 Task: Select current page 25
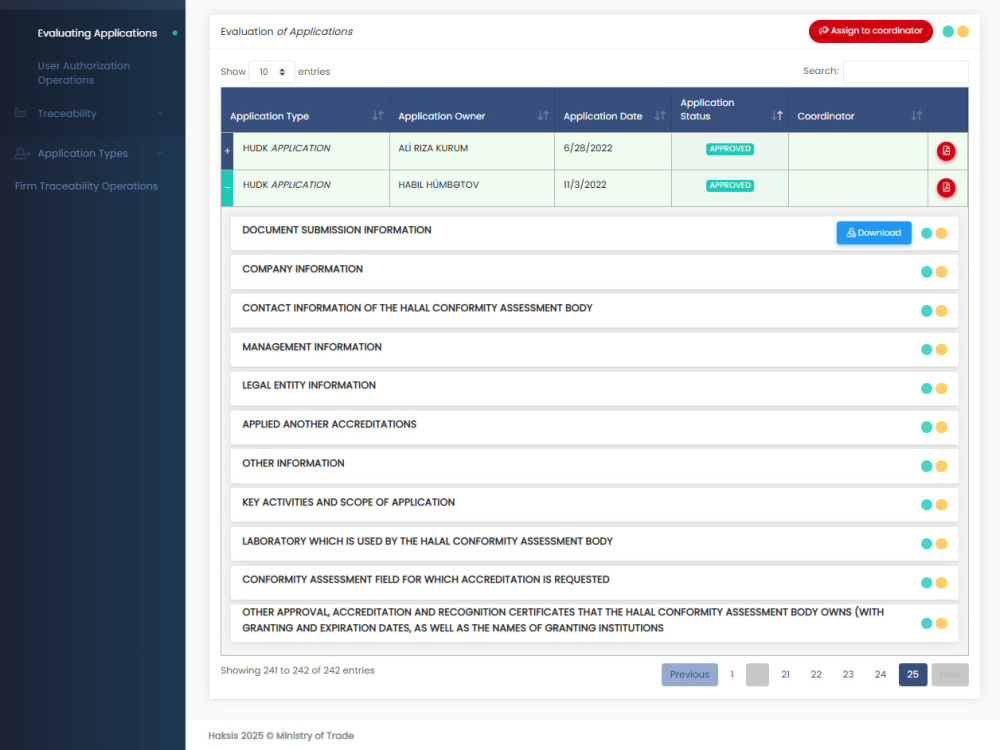point(913,675)
